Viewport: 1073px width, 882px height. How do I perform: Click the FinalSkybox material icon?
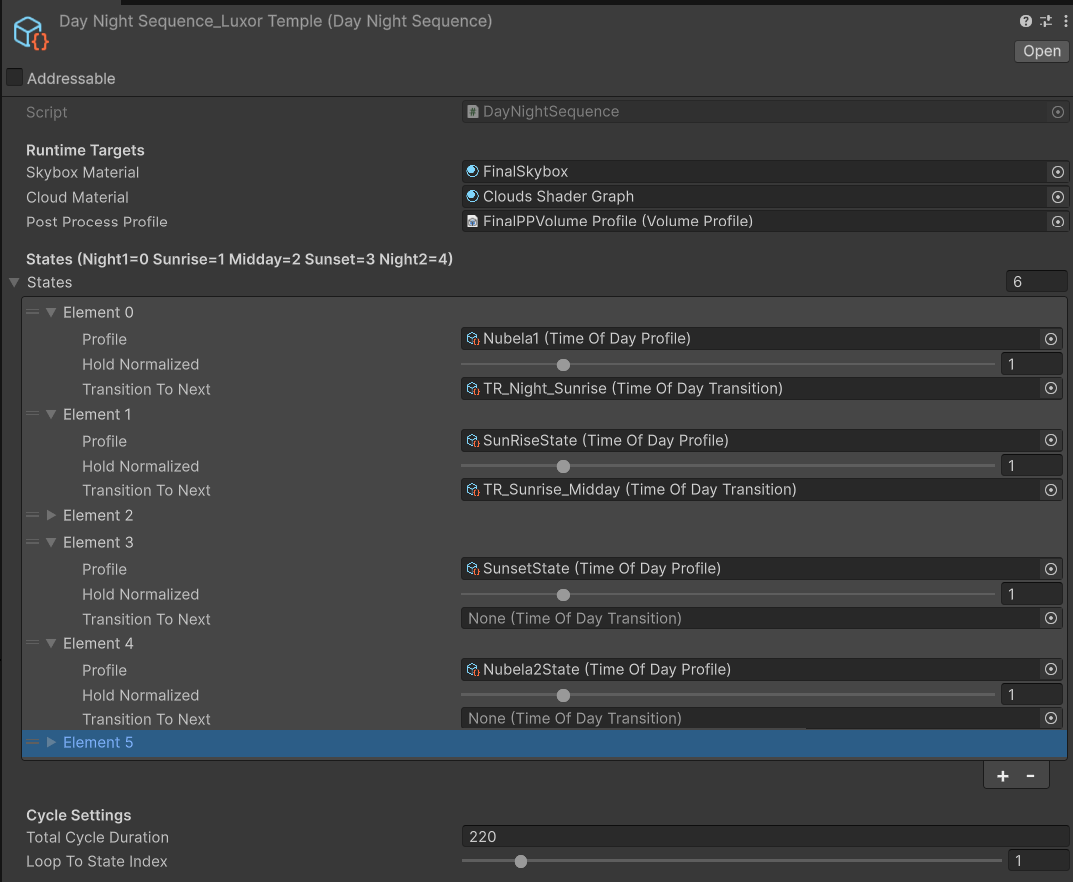472,171
